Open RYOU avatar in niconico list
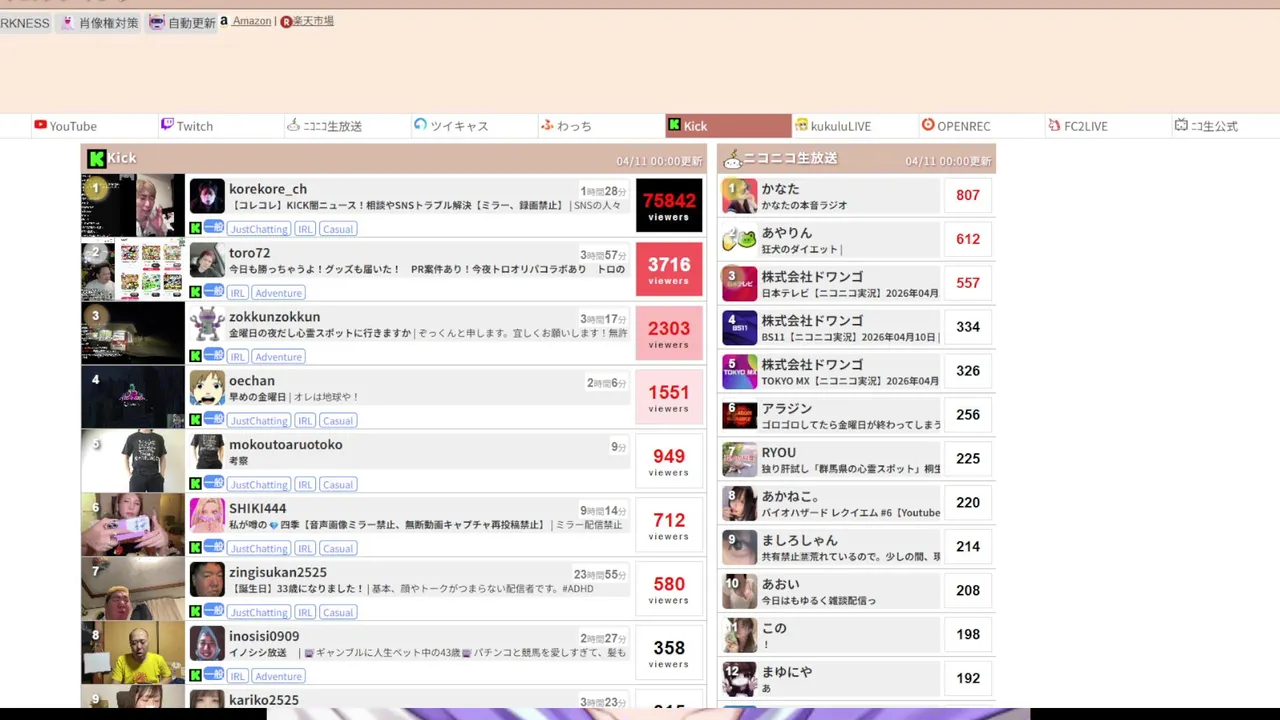Viewport: 1280px width, 720px height. click(740, 460)
